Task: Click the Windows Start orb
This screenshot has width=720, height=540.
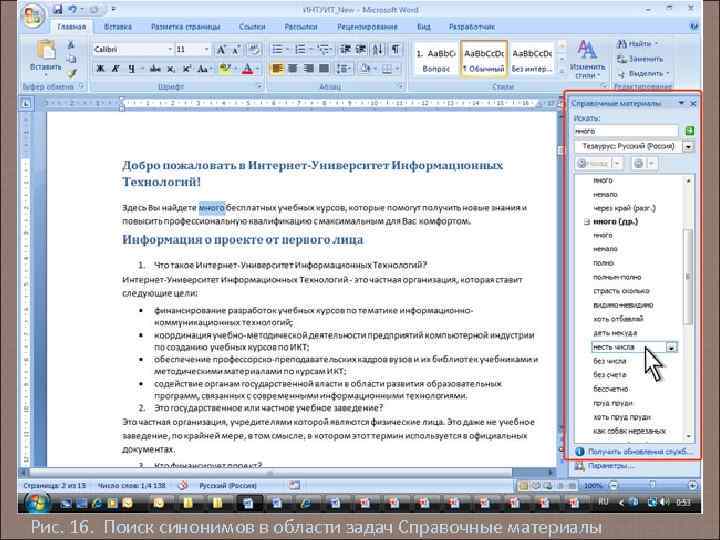Action: pyautogui.click(x=38, y=503)
